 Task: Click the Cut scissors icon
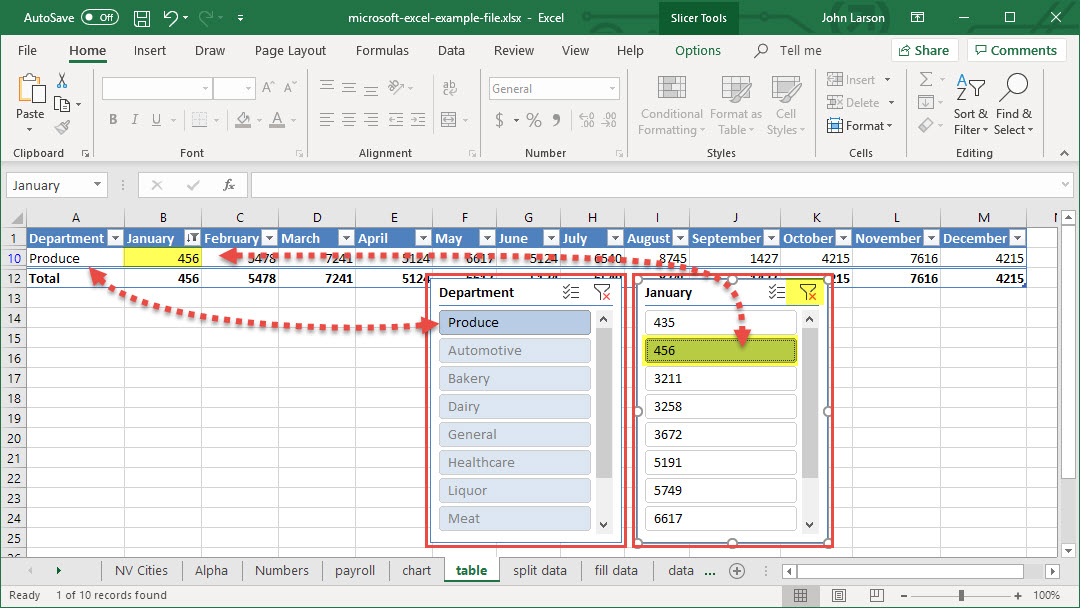point(62,81)
